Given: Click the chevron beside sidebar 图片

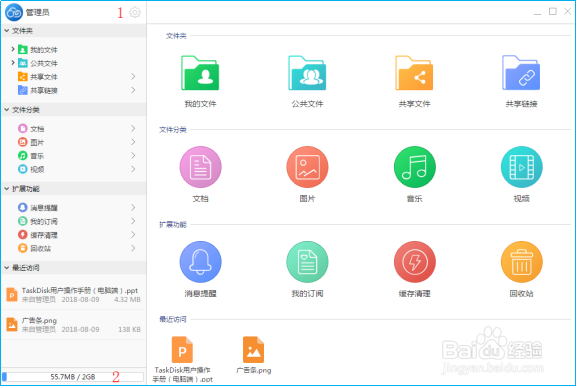Looking at the screenshot, I should (x=133, y=142).
